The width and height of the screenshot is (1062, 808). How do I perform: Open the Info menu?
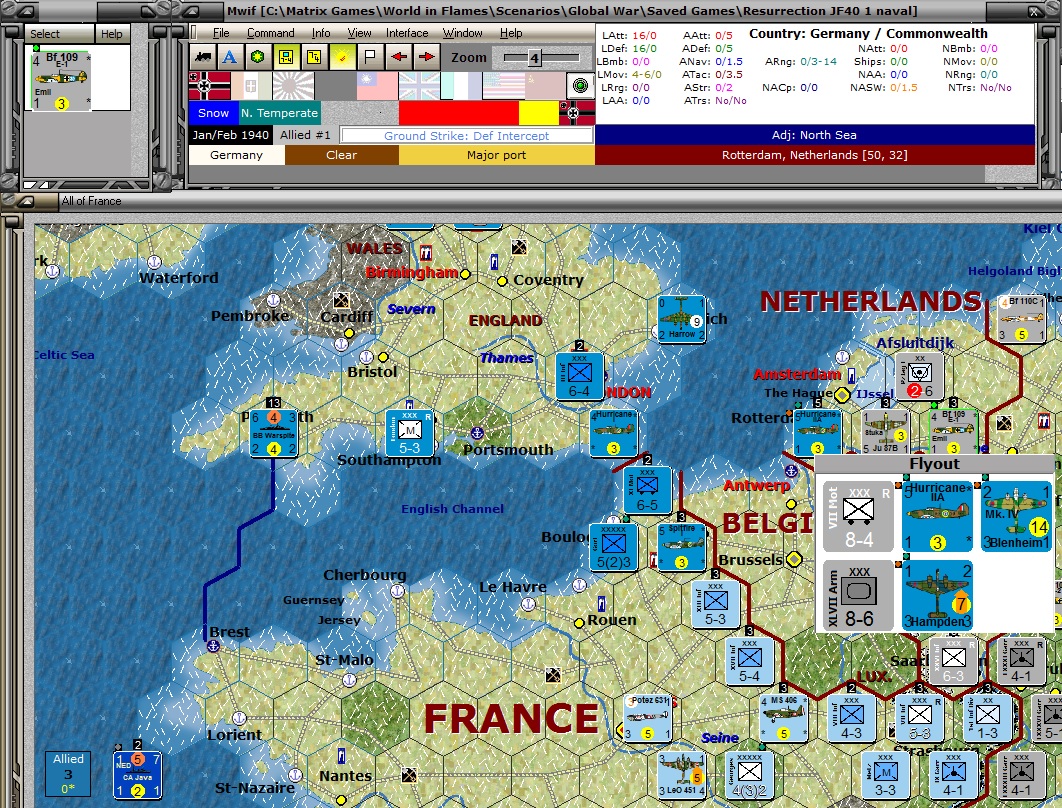[321, 33]
